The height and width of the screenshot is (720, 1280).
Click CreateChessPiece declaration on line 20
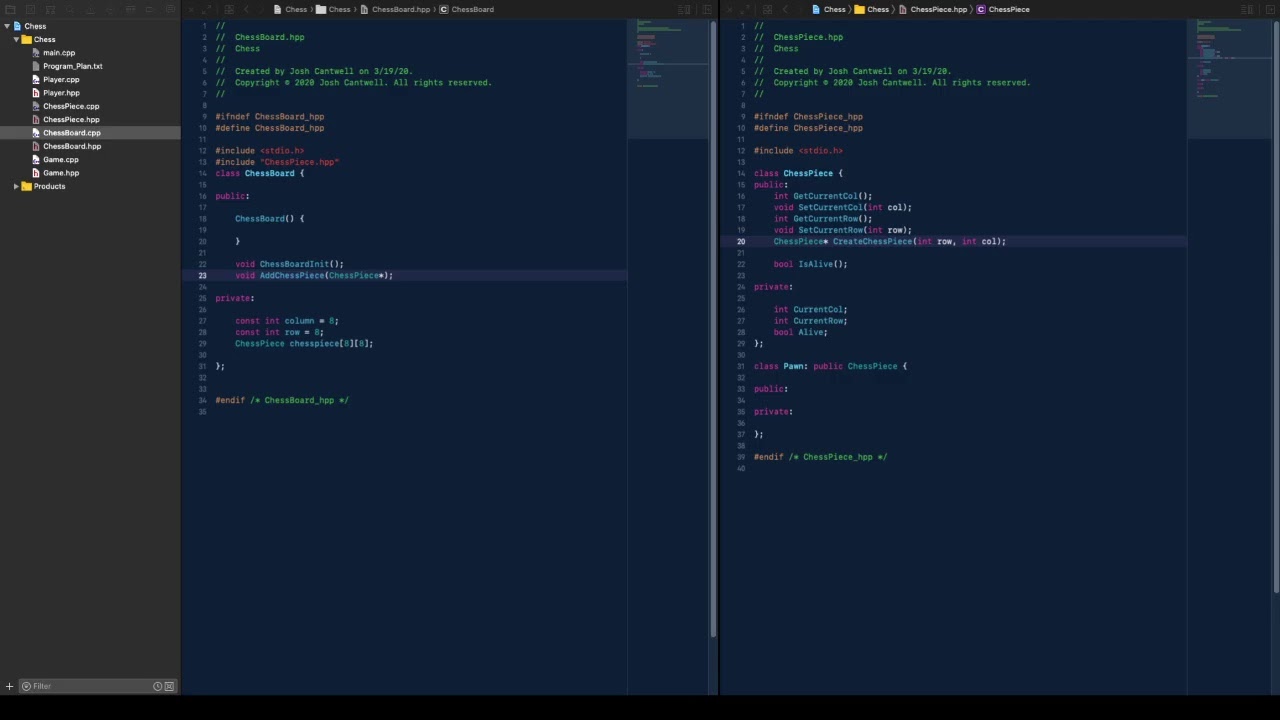coord(889,241)
